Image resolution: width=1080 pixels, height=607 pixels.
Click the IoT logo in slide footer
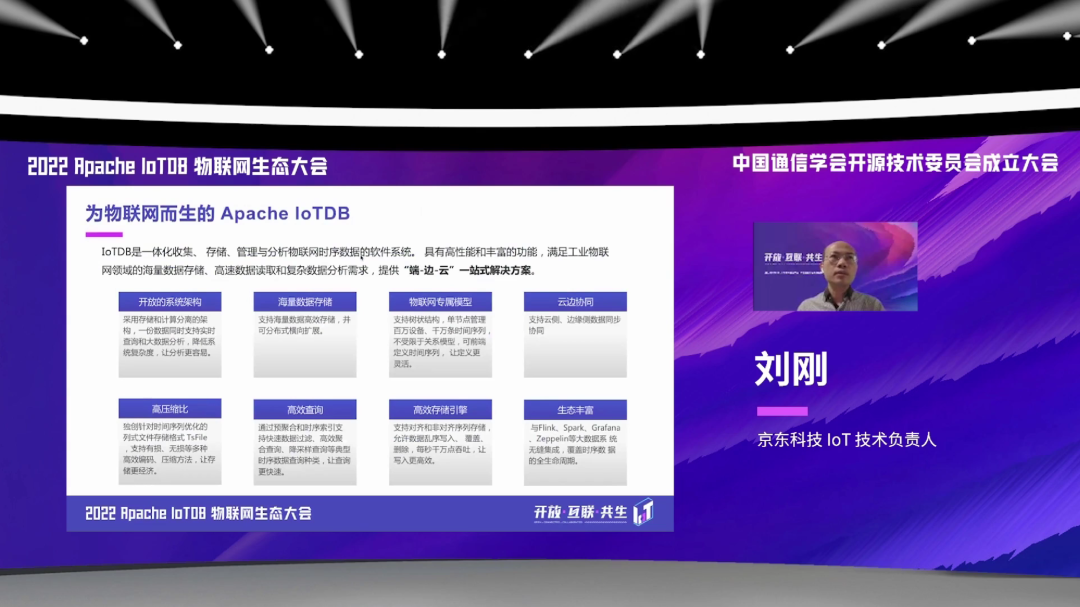(643, 512)
